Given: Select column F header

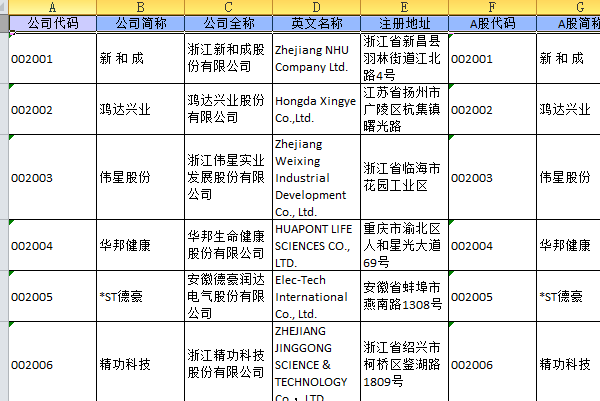Looking at the screenshot, I should point(492,7).
